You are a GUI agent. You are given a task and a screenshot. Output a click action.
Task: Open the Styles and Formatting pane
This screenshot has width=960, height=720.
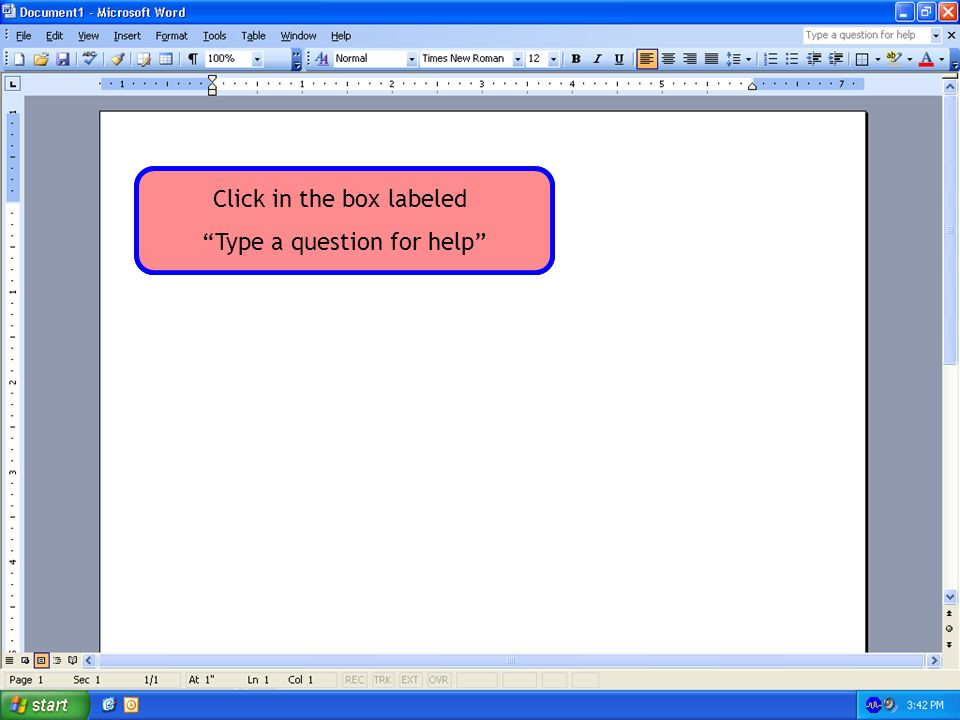(x=321, y=59)
